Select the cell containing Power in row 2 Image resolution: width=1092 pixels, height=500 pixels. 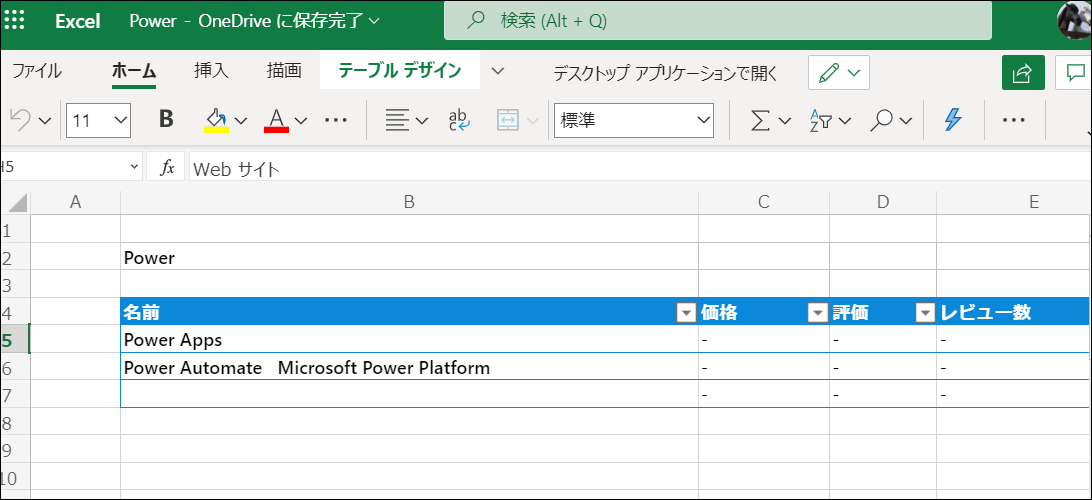(410, 258)
